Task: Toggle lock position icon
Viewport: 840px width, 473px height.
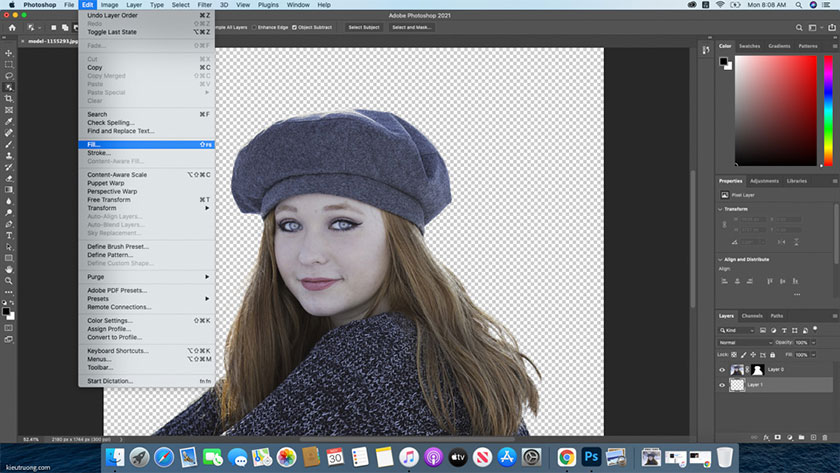Action: 753,355
